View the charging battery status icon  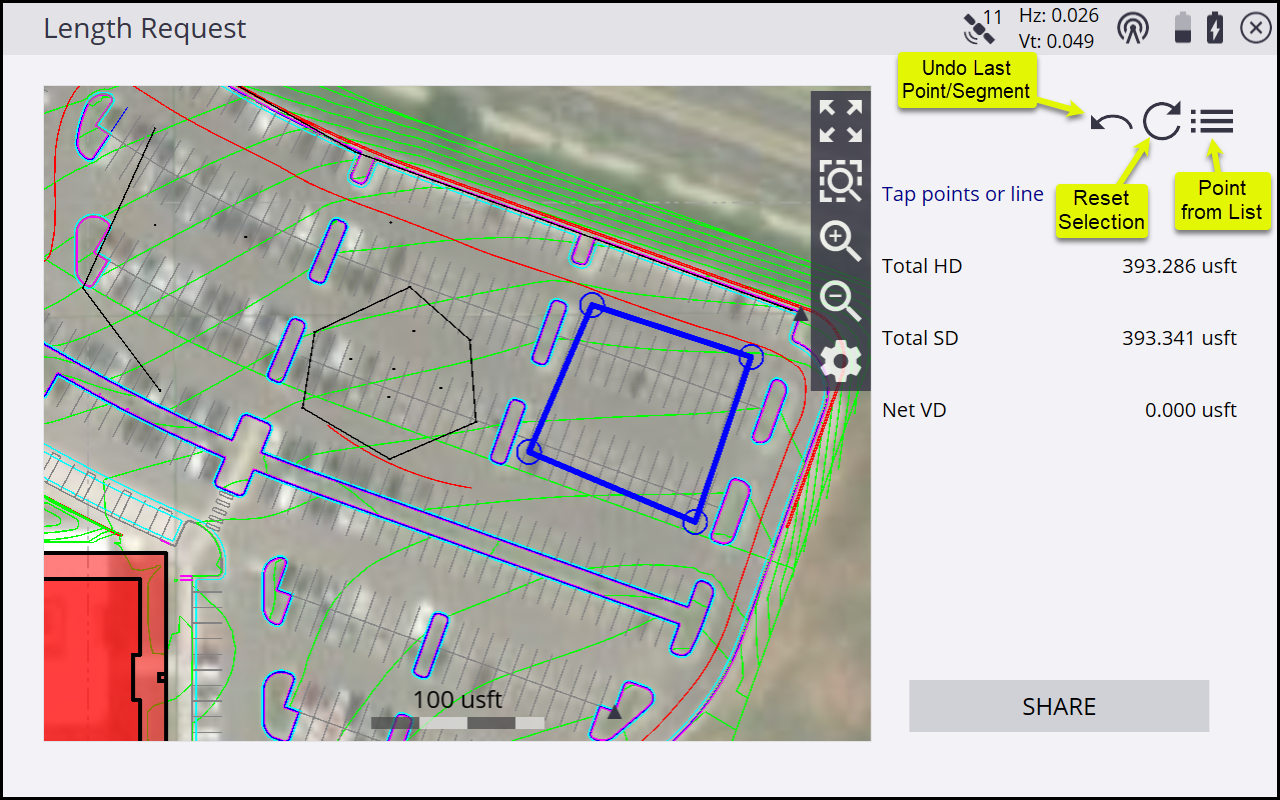coord(1215,28)
